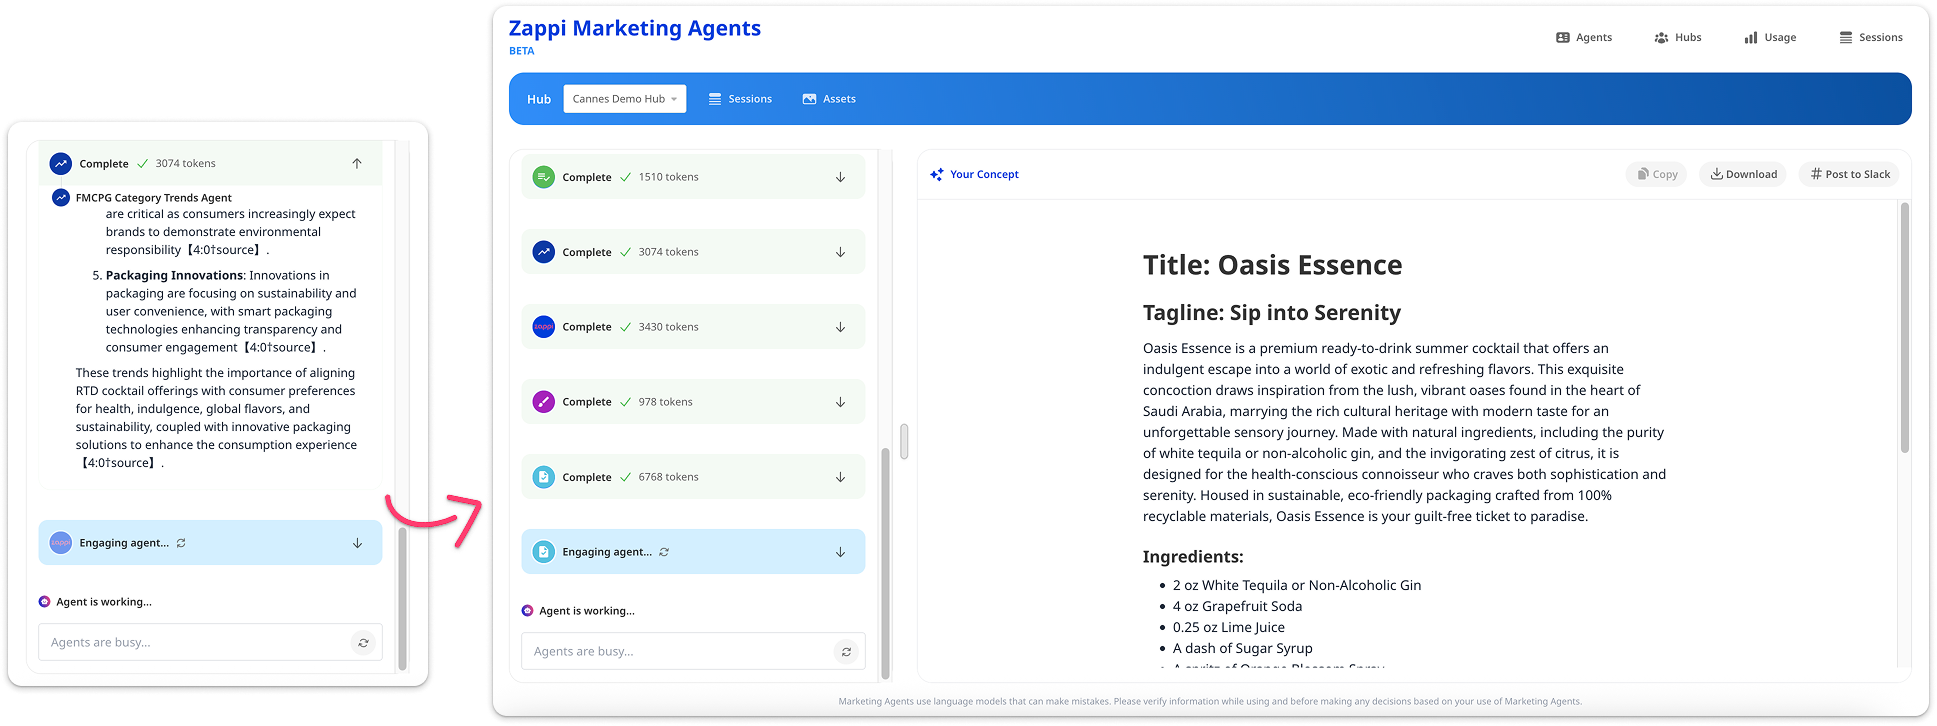Expand the 1510 tokens complete step
The image size is (1937, 726).
tap(840, 177)
